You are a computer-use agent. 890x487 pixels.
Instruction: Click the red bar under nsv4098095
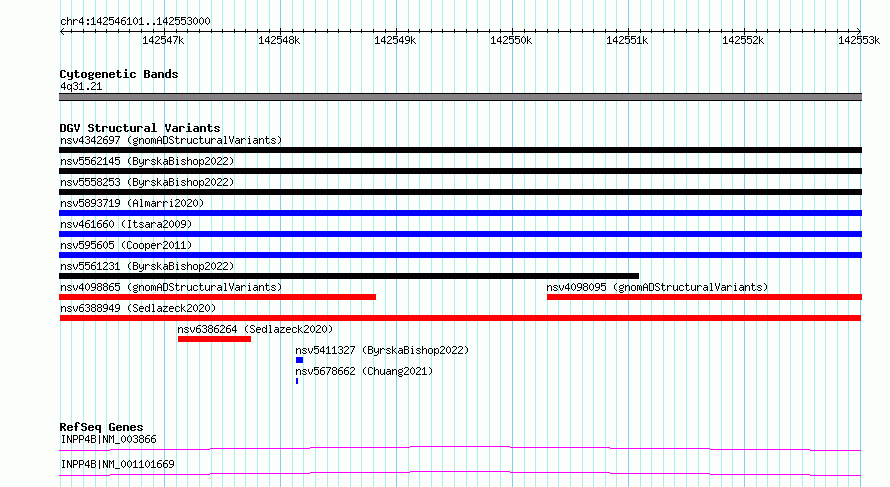pos(704,297)
